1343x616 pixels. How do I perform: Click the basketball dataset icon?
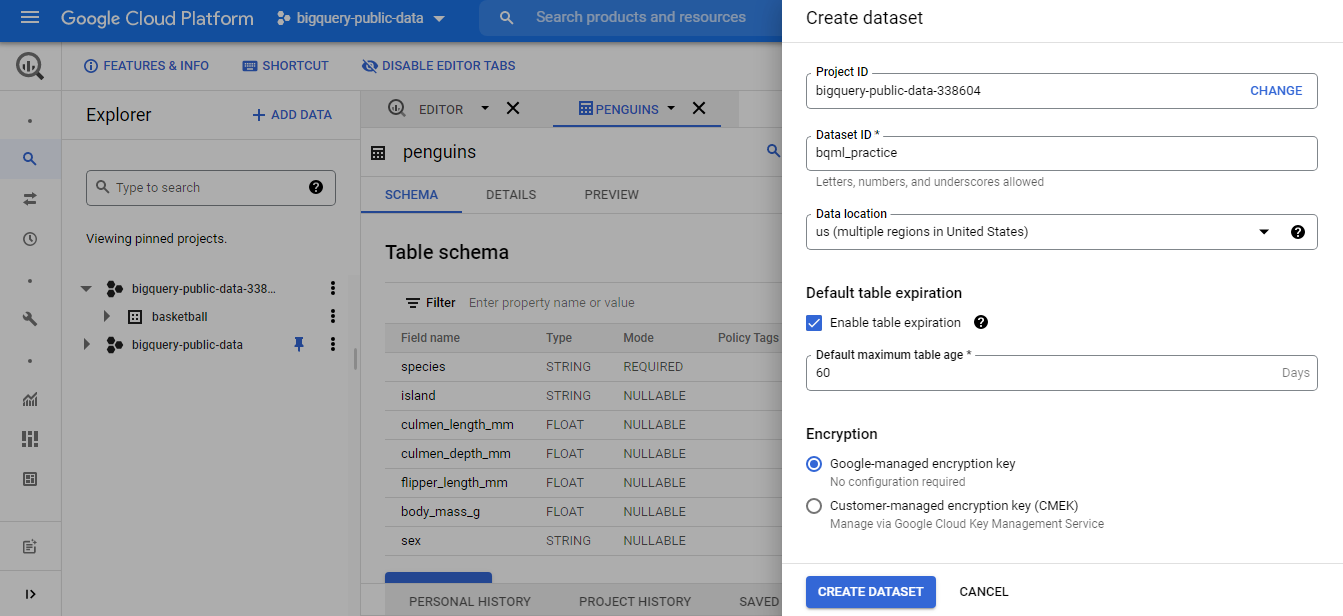(x=135, y=317)
